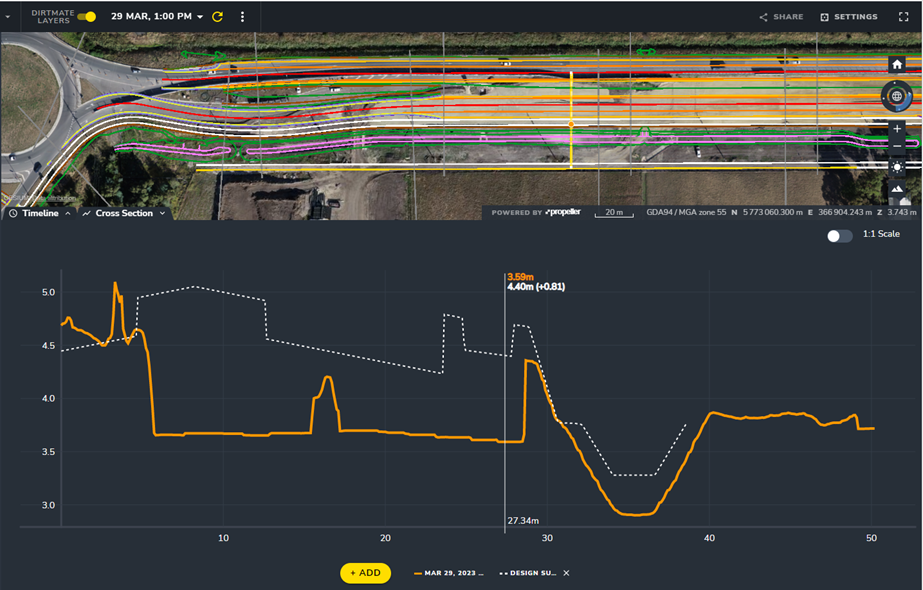This screenshot has height=590, width=923.
Task: Click the brightness sun icon on map
Action: click(896, 167)
